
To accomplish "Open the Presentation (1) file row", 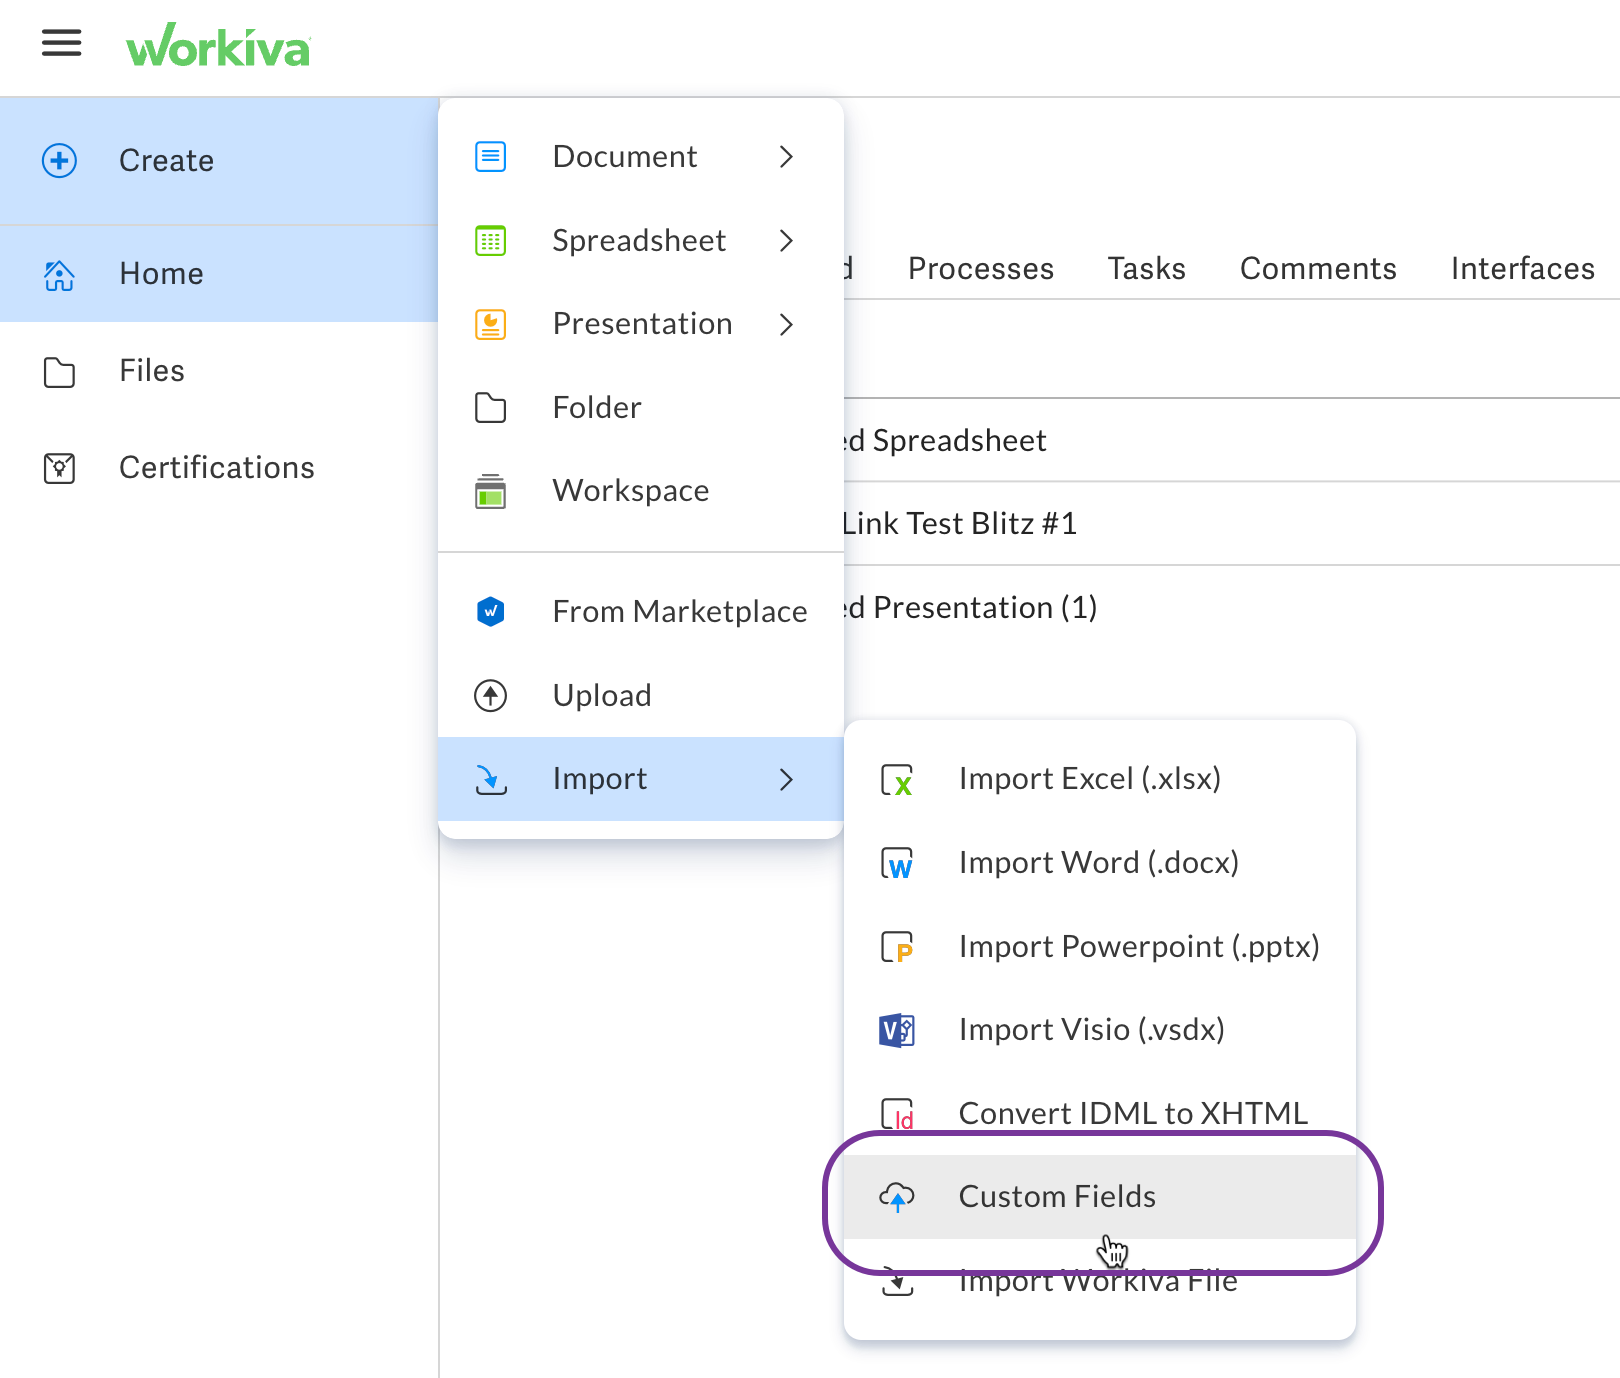I will pos(1232,607).
